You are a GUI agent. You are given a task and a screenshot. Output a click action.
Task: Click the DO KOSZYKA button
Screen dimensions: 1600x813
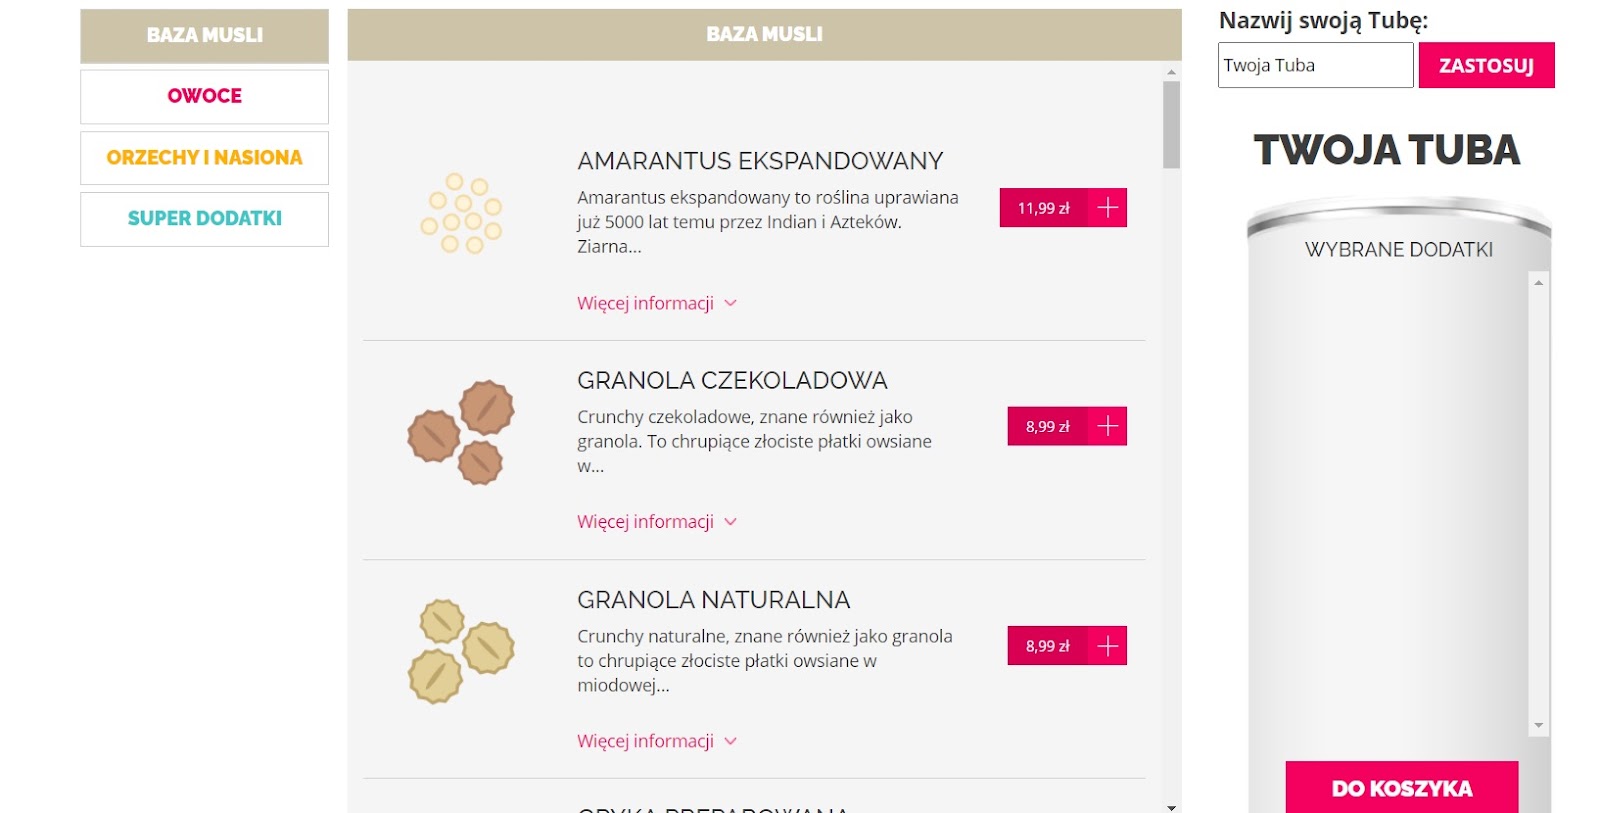1401,787
